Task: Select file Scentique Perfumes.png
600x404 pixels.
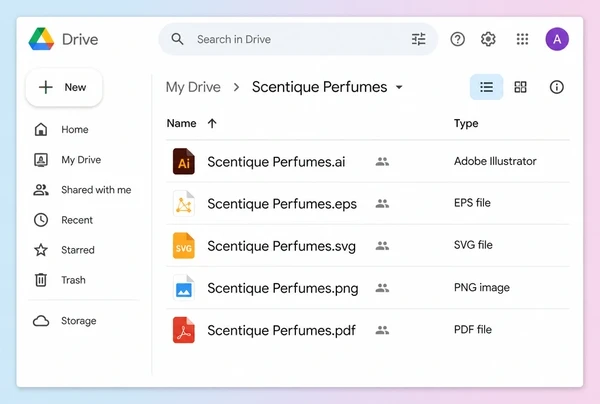Action: (x=283, y=288)
